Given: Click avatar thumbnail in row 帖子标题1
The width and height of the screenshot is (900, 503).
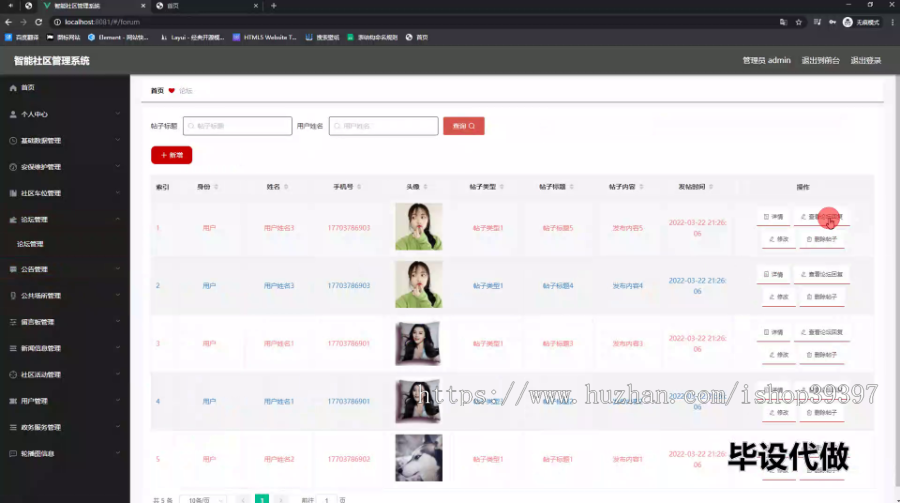Looking at the screenshot, I should click(418, 458).
